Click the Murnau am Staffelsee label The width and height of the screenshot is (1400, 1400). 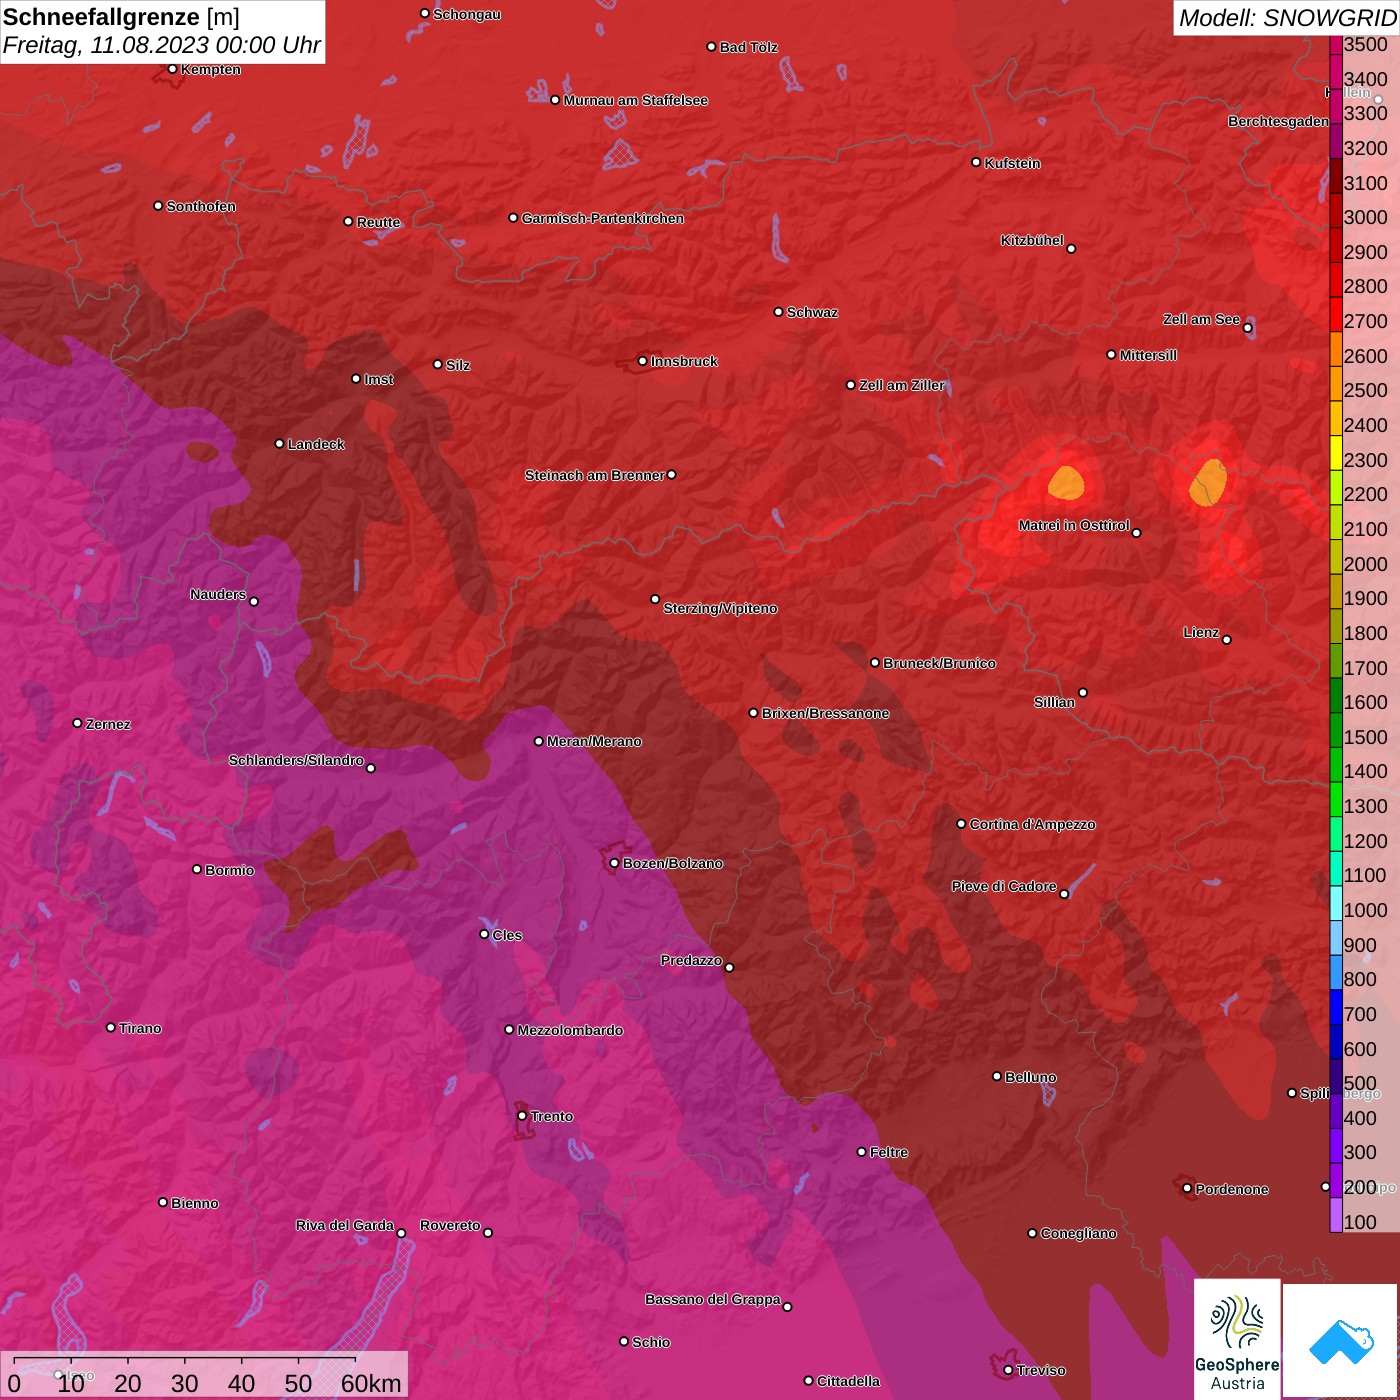click(x=635, y=100)
